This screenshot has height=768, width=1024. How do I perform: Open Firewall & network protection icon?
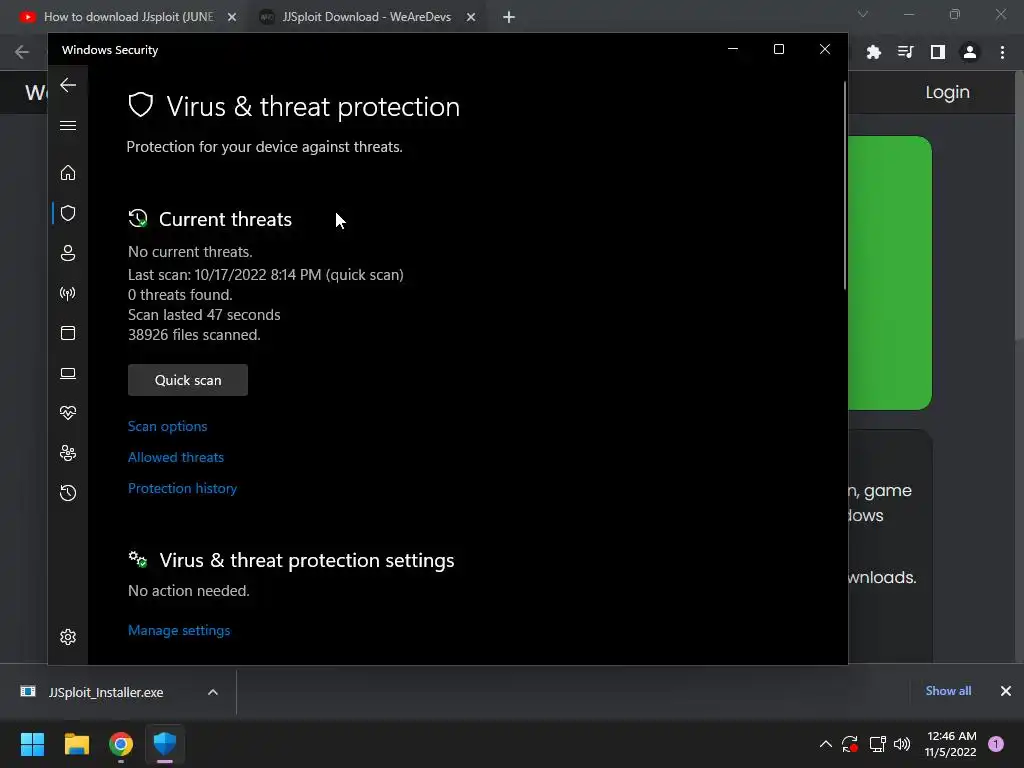68,293
